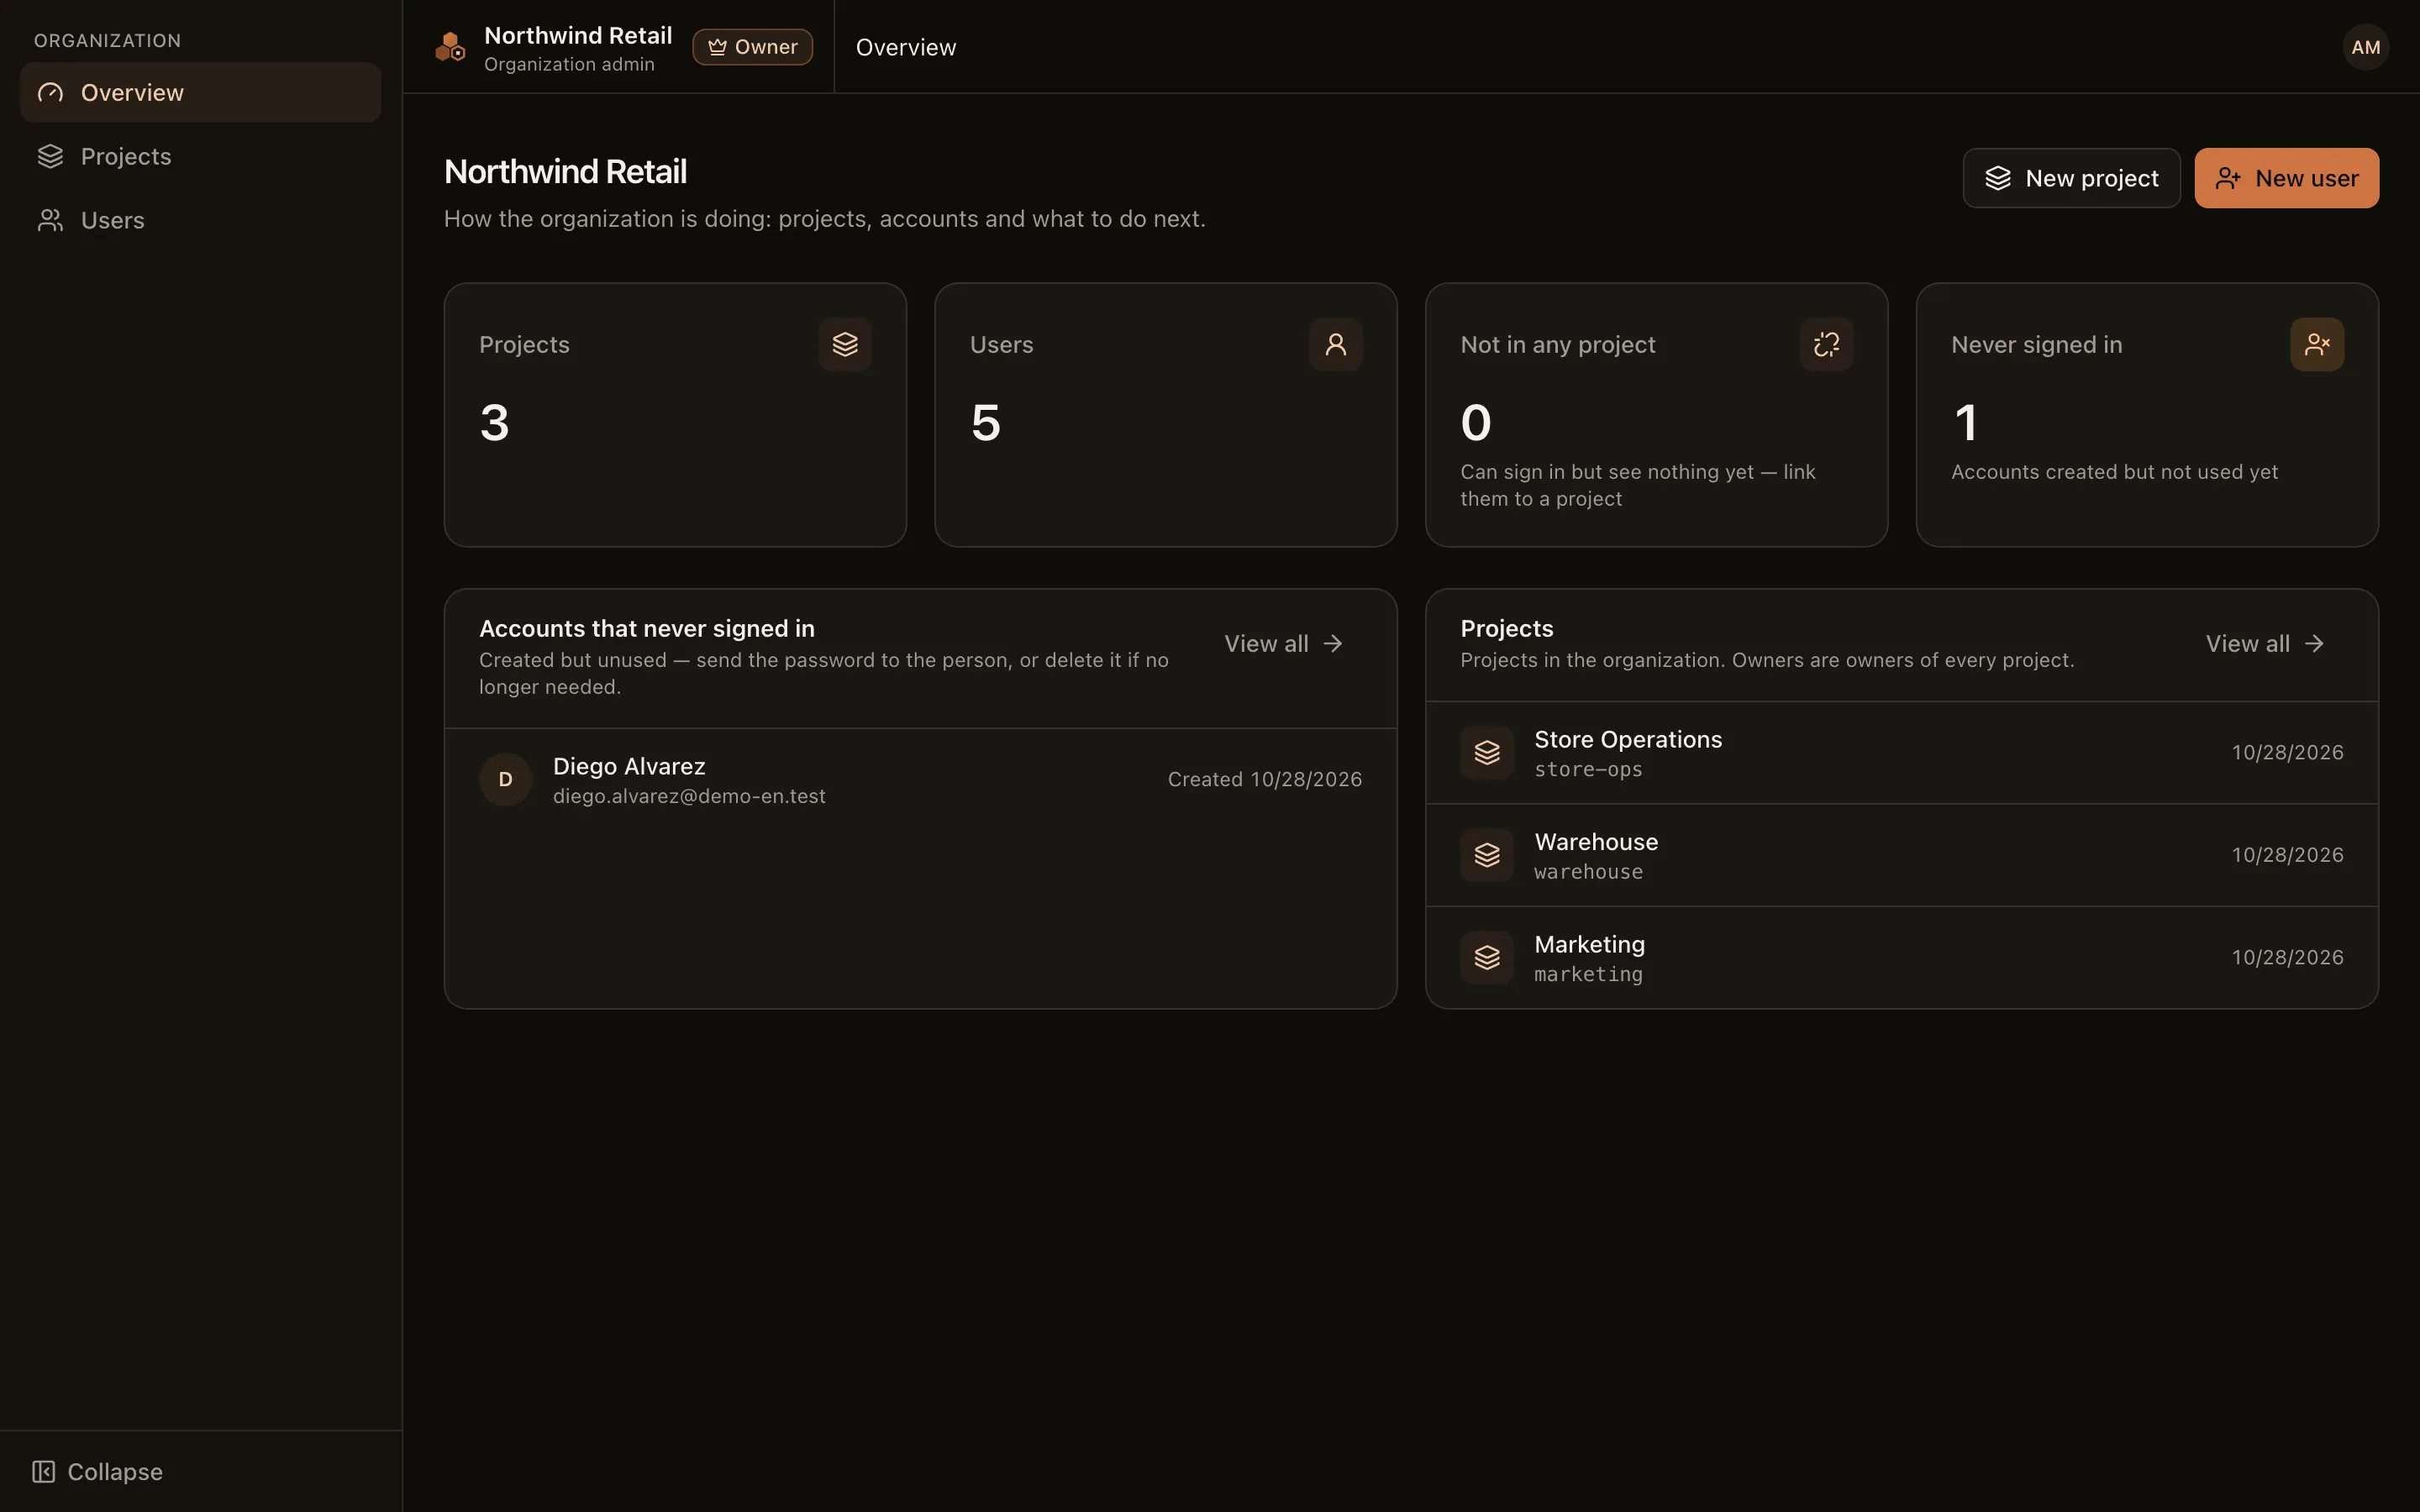Click the Projects layers icon in sidebar
This screenshot has width=2420, height=1512.
tap(50, 156)
